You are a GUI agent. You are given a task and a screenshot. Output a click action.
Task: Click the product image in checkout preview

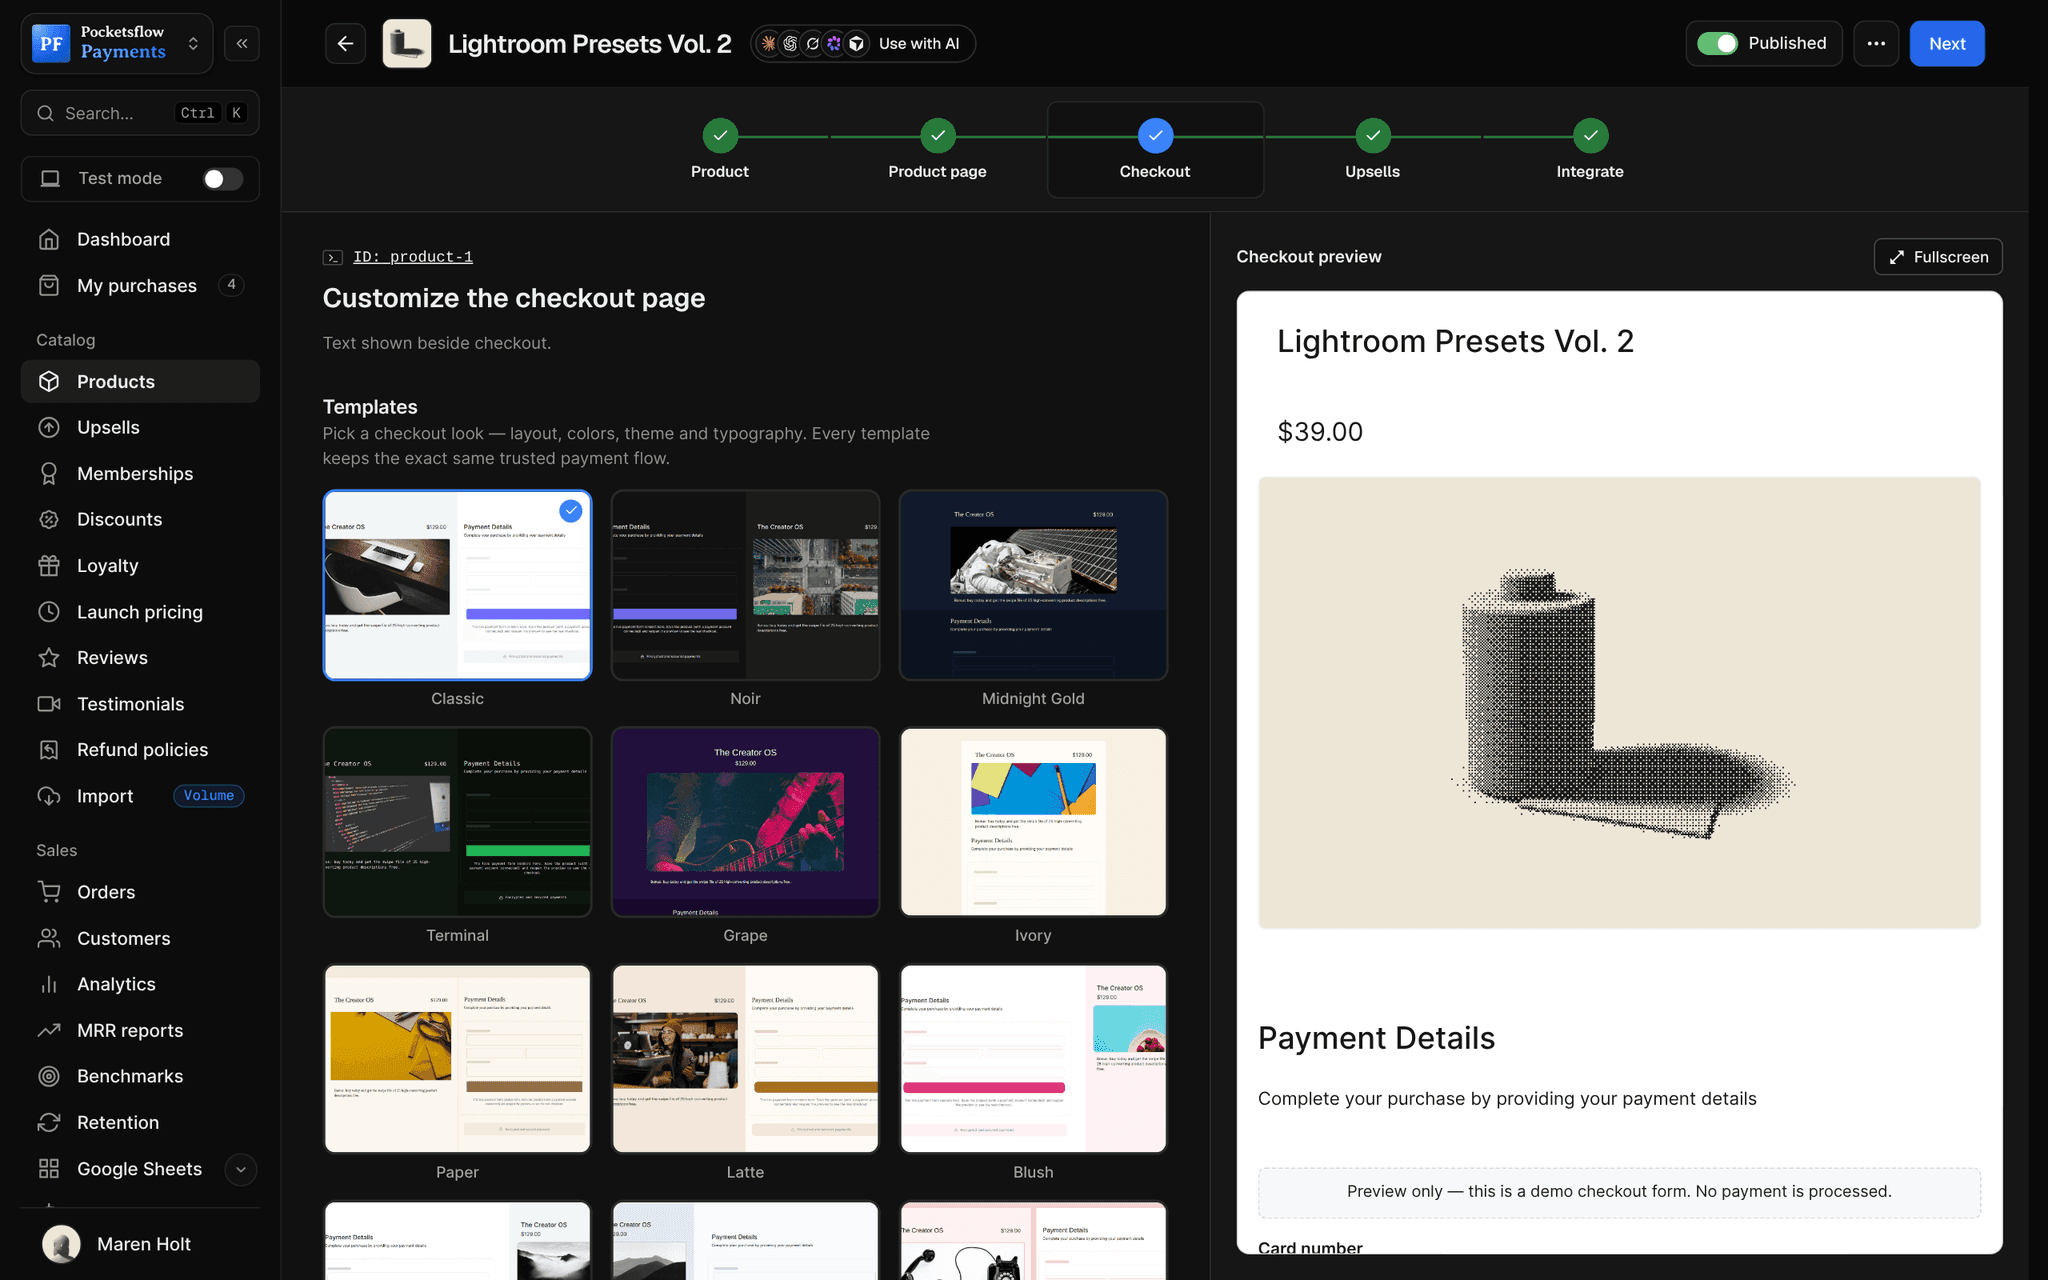(1619, 703)
